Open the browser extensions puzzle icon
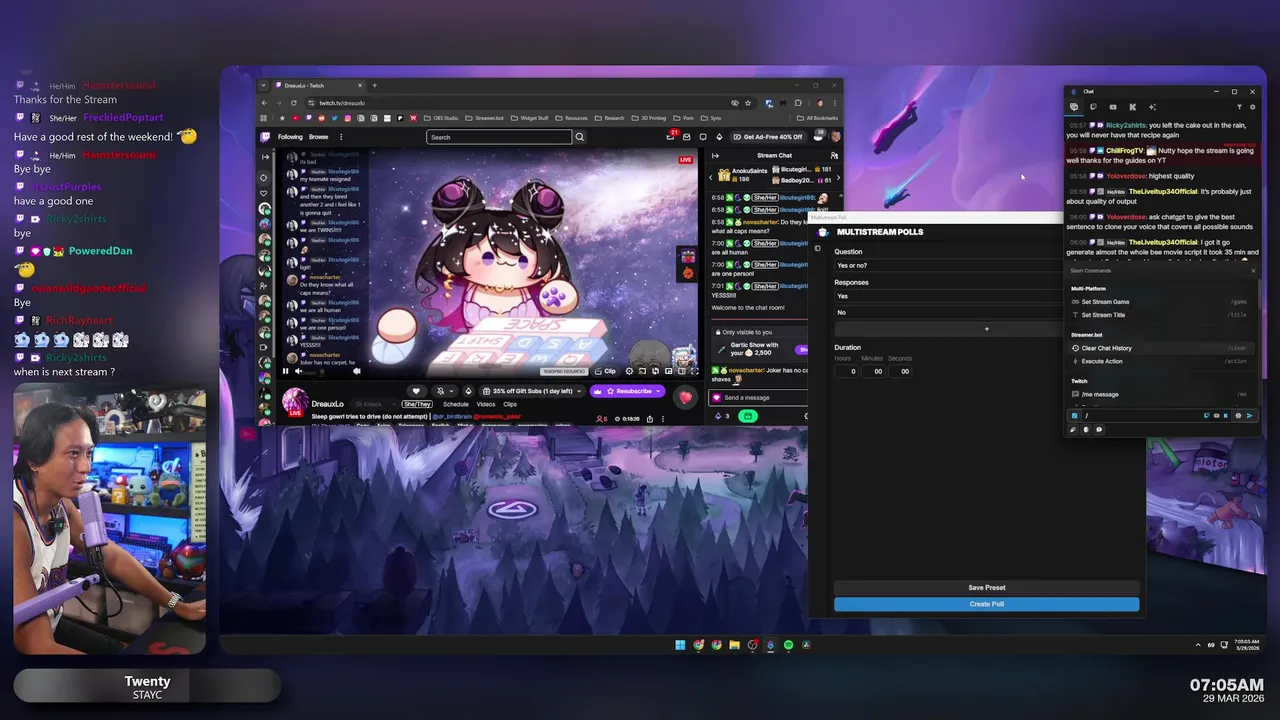This screenshot has width=1280, height=720. pos(798,103)
